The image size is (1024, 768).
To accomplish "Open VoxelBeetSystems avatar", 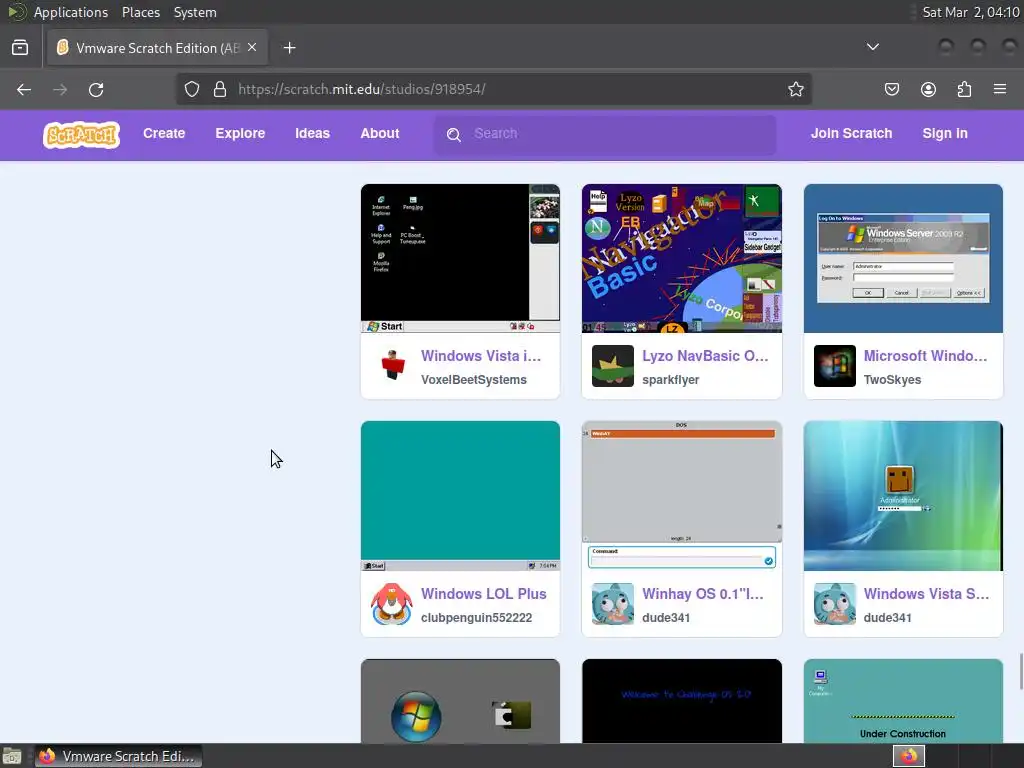I will pos(392,366).
